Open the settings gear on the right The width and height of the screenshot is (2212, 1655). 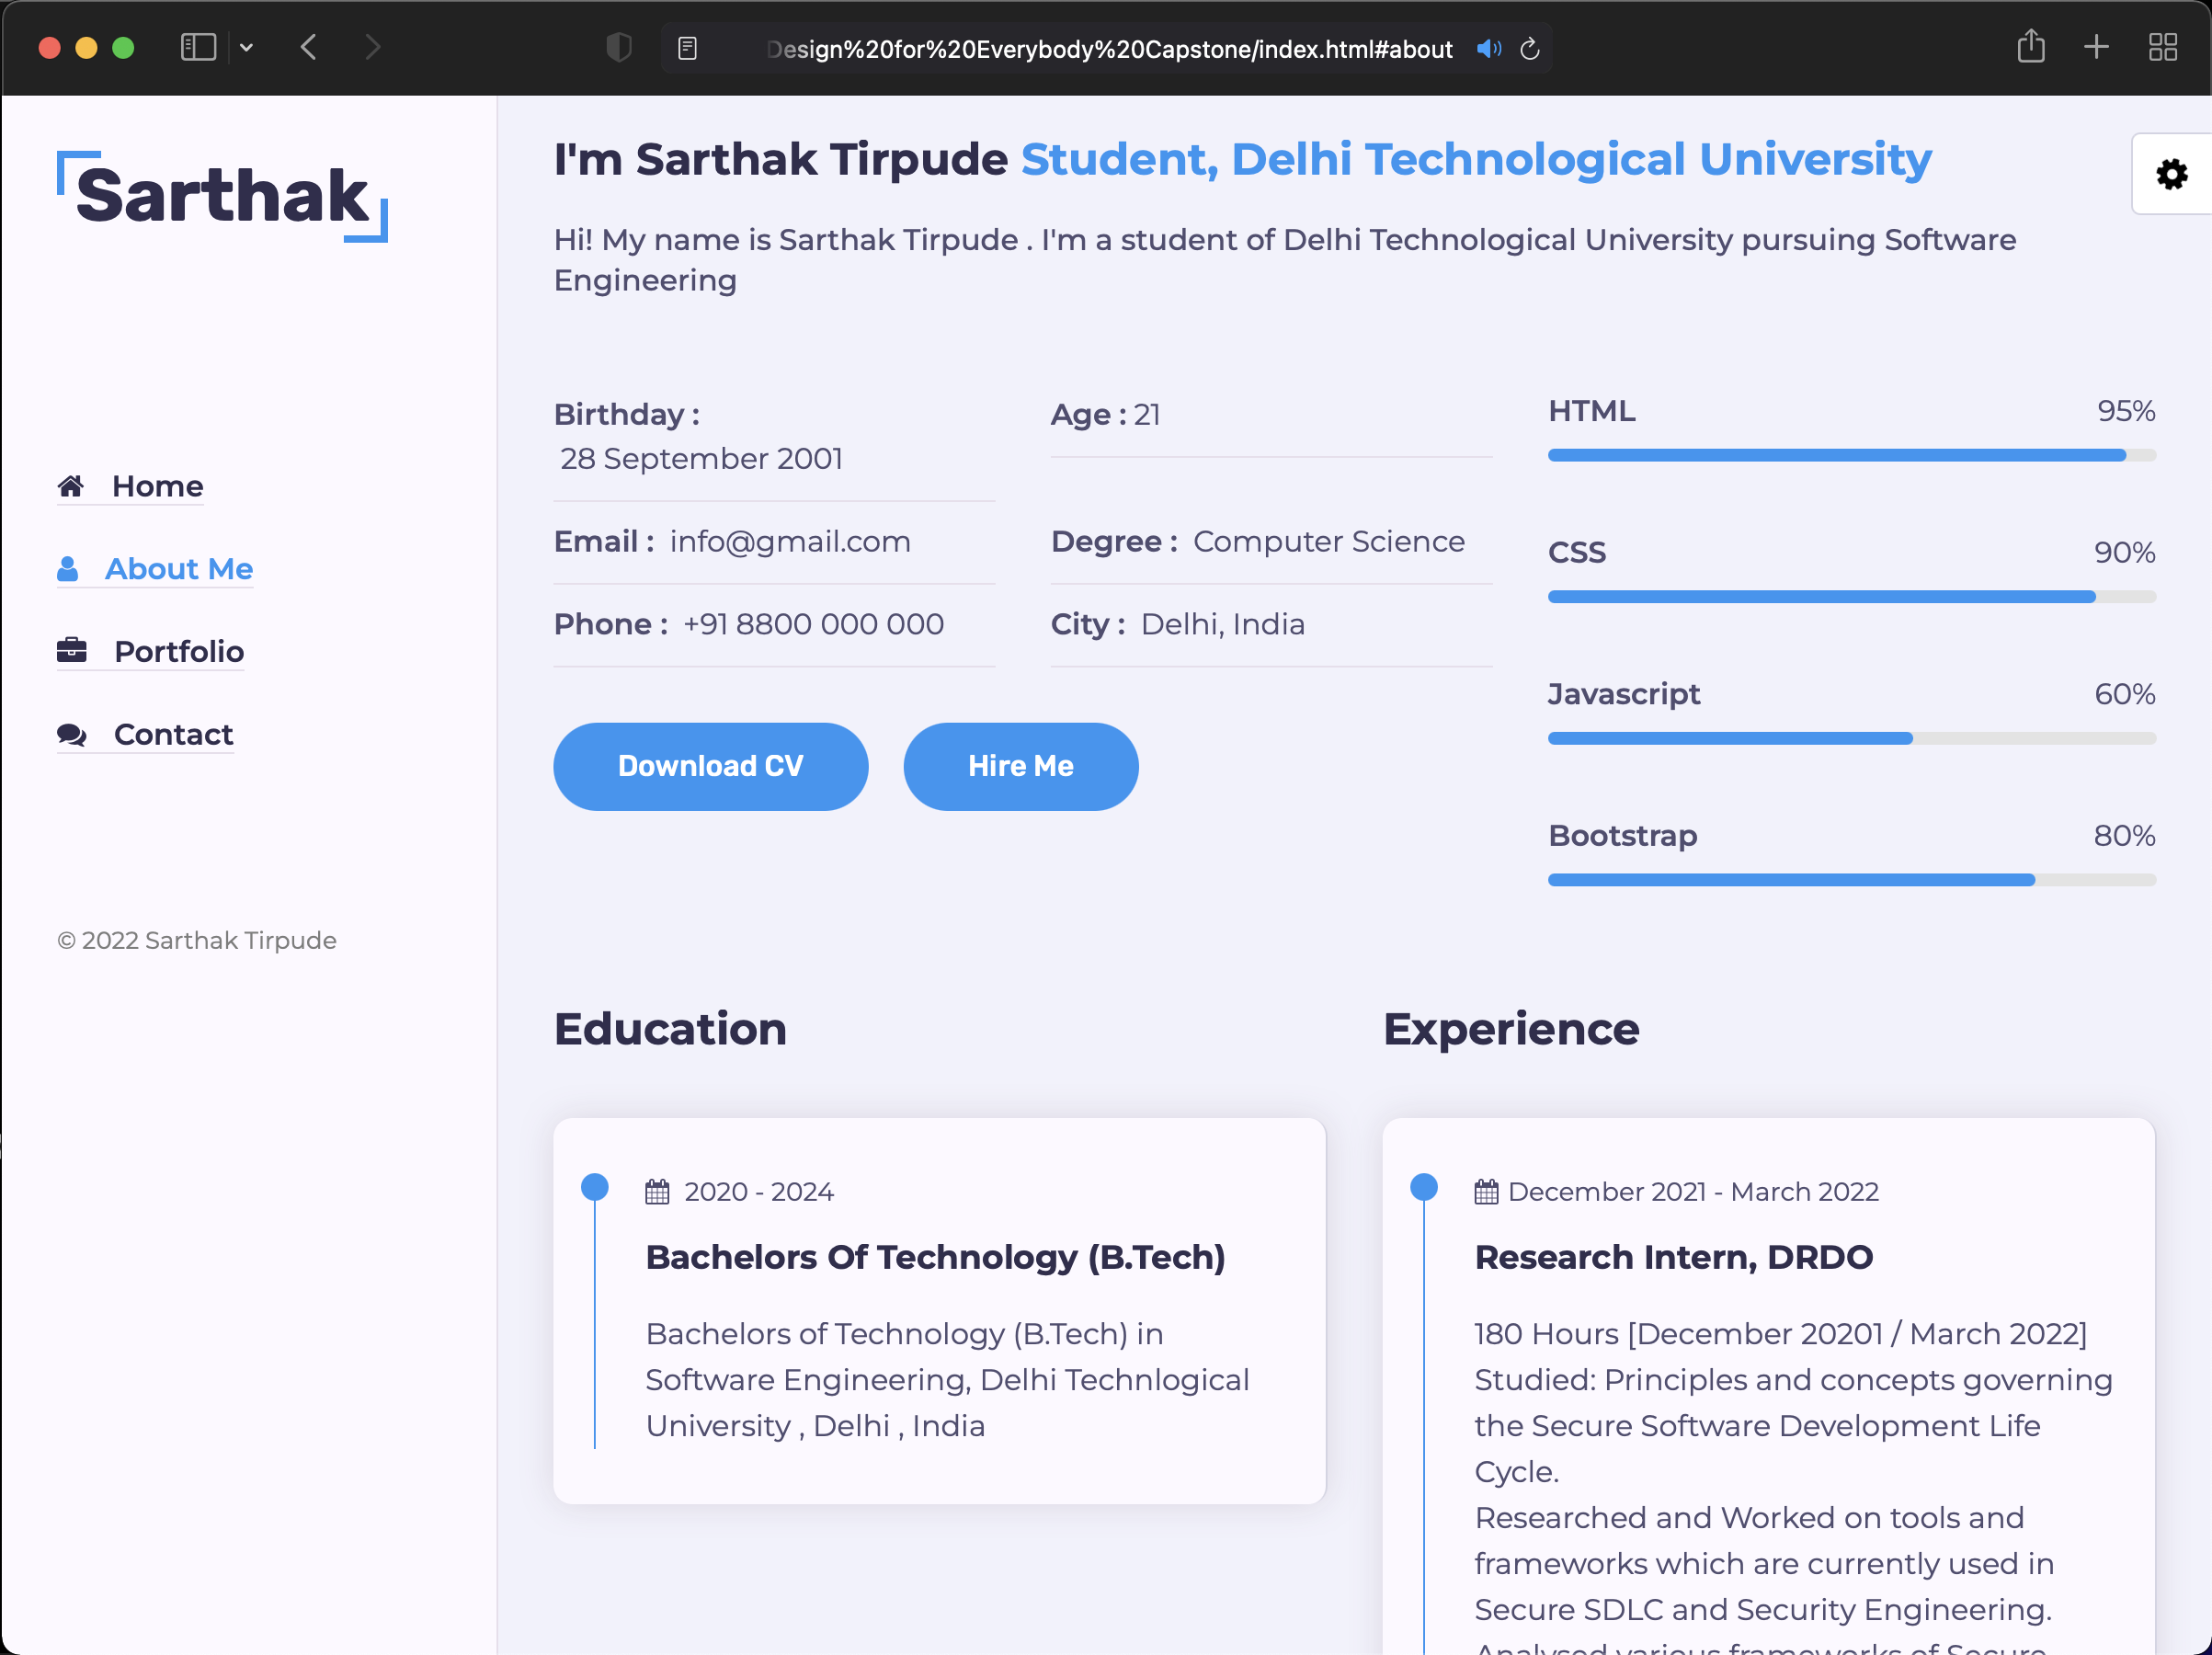(x=2170, y=174)
